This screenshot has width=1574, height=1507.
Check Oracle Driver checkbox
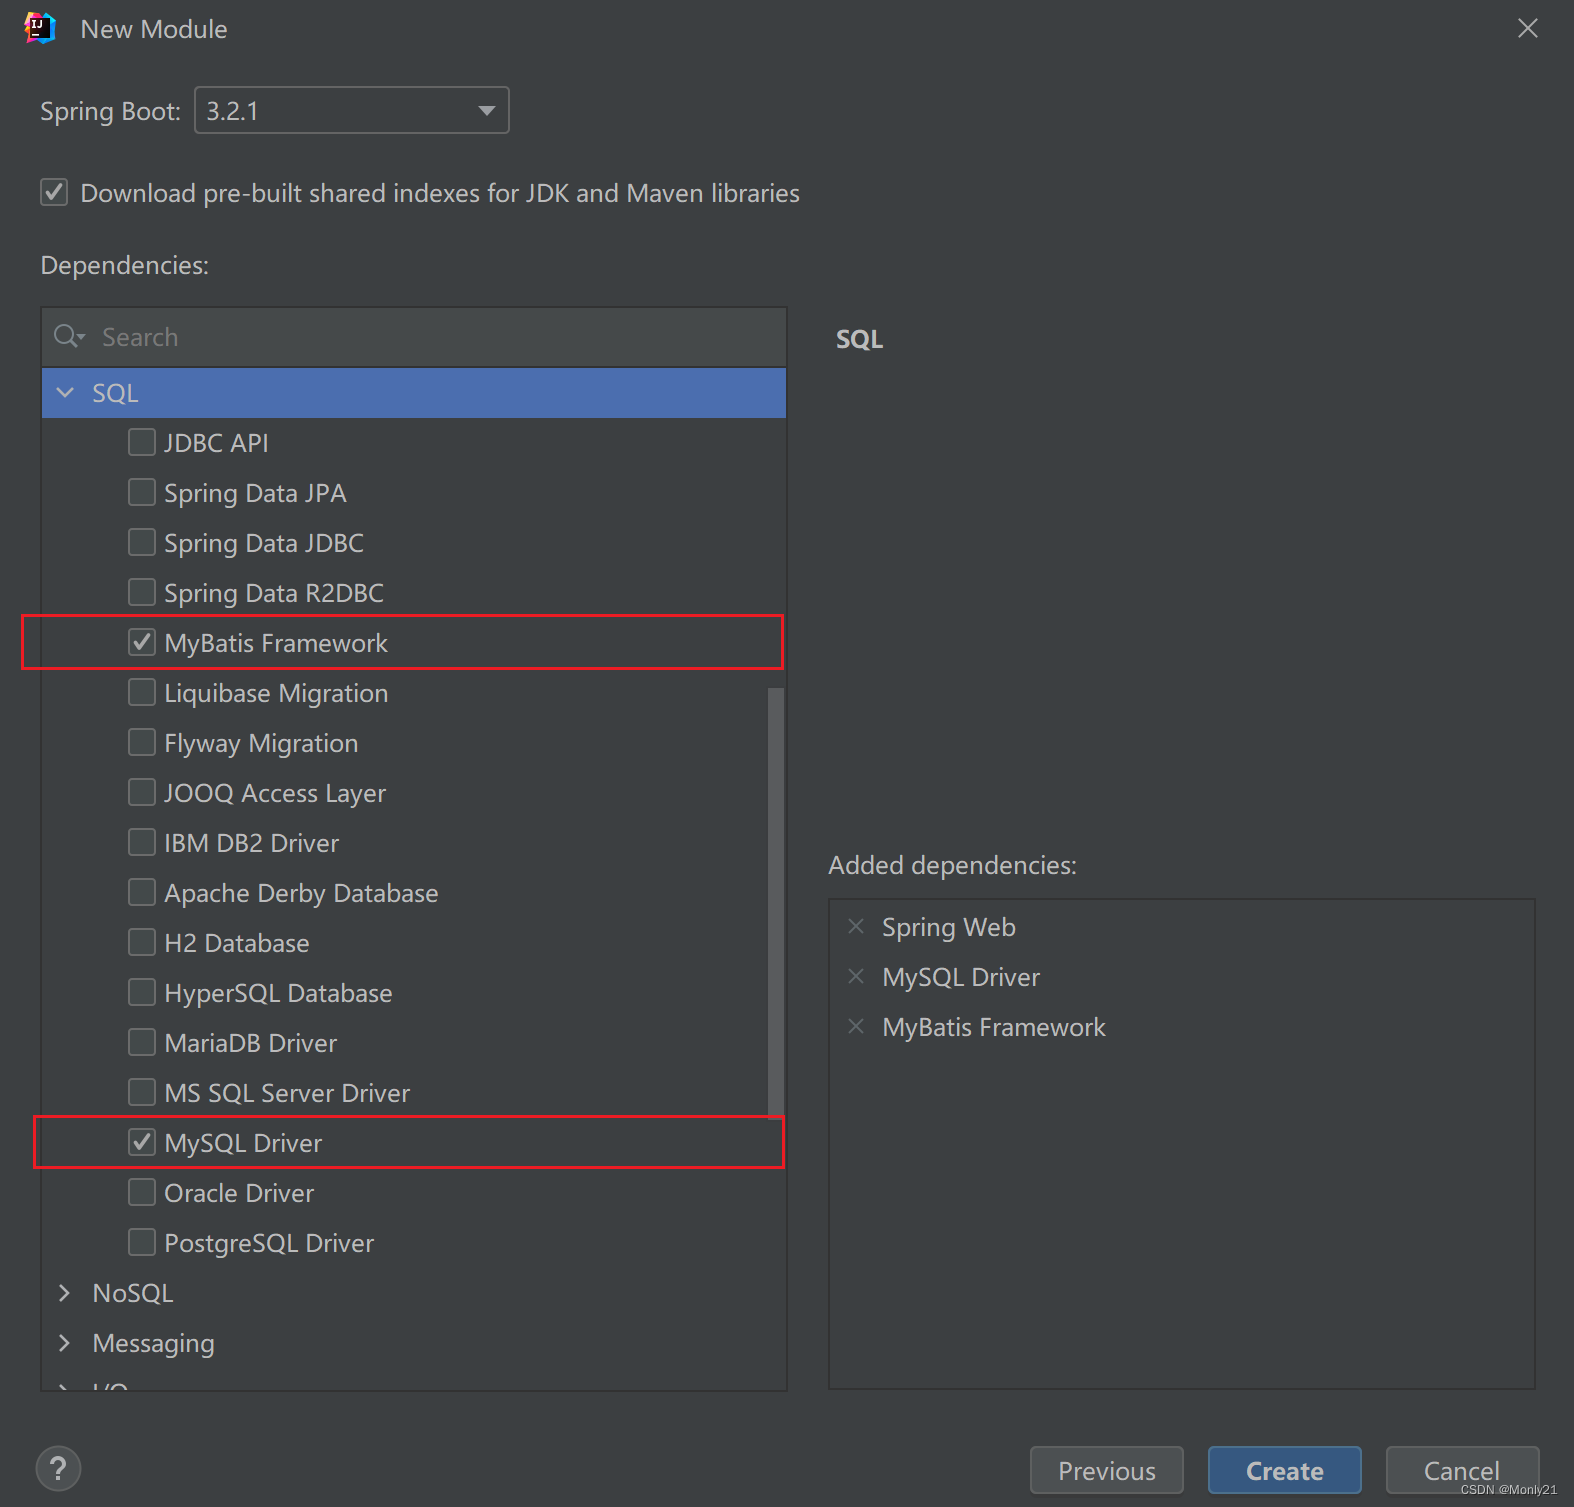[142, 1192]
